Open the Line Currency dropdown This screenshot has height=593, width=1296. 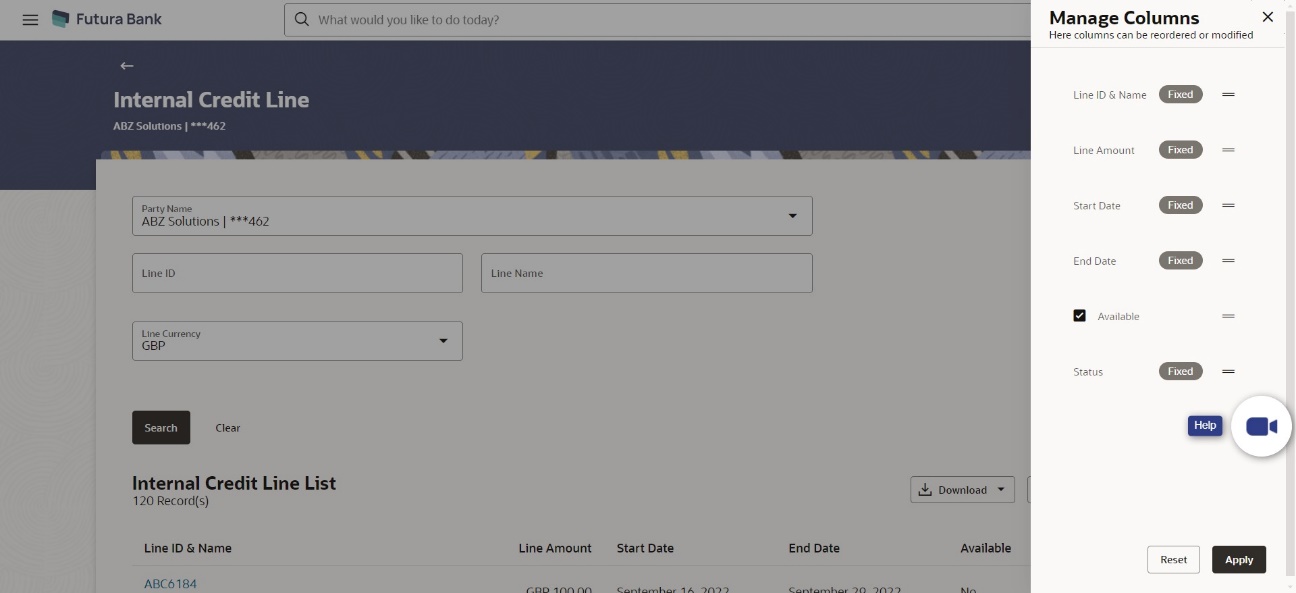click(444, 341)
